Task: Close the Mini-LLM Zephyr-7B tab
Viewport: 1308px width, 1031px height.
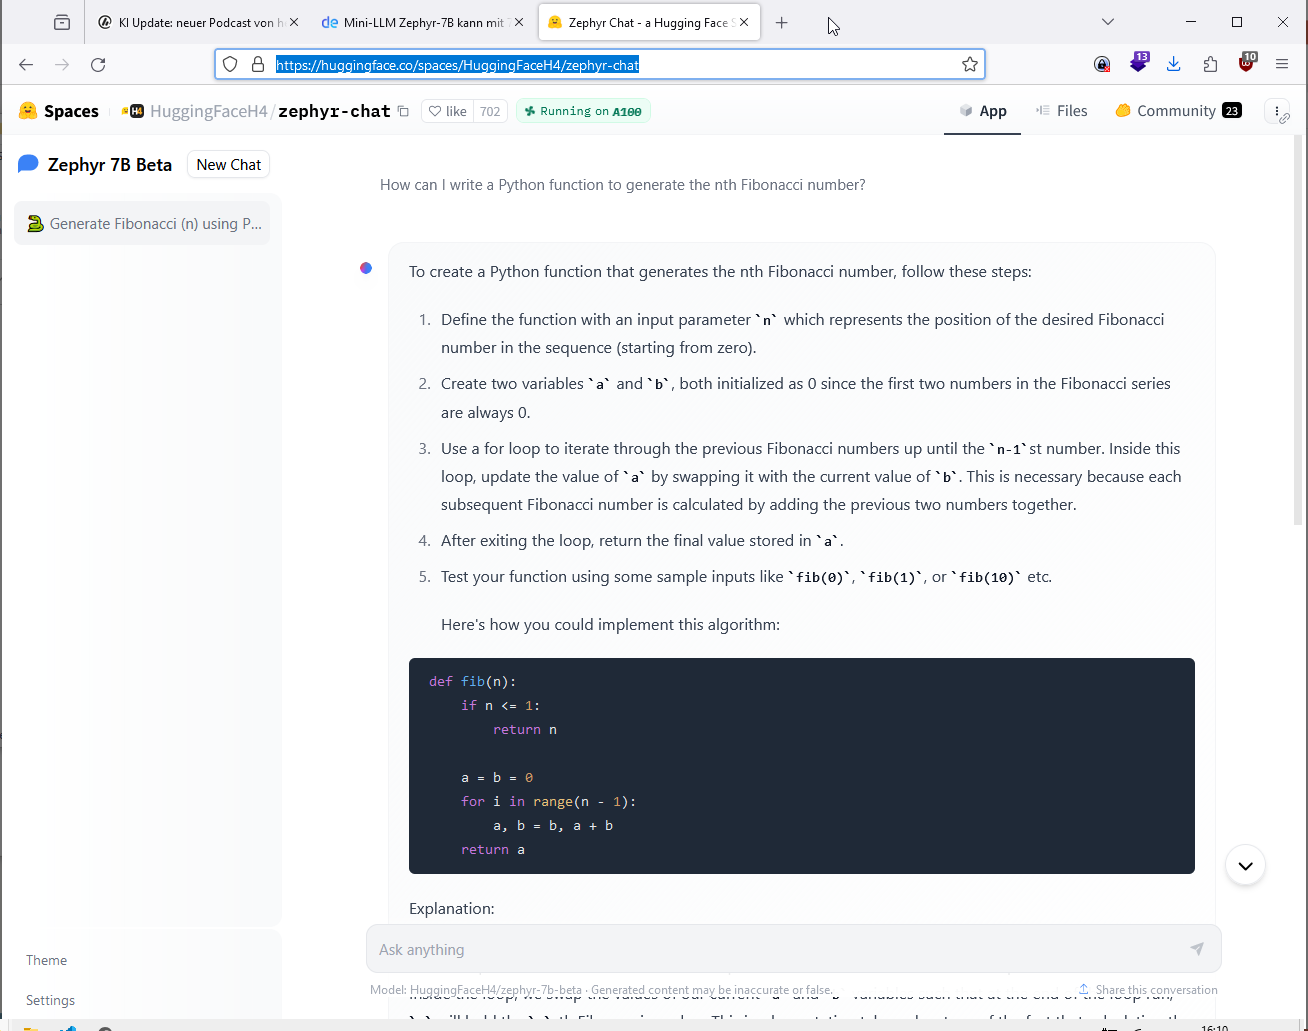Action: (519, 22)
